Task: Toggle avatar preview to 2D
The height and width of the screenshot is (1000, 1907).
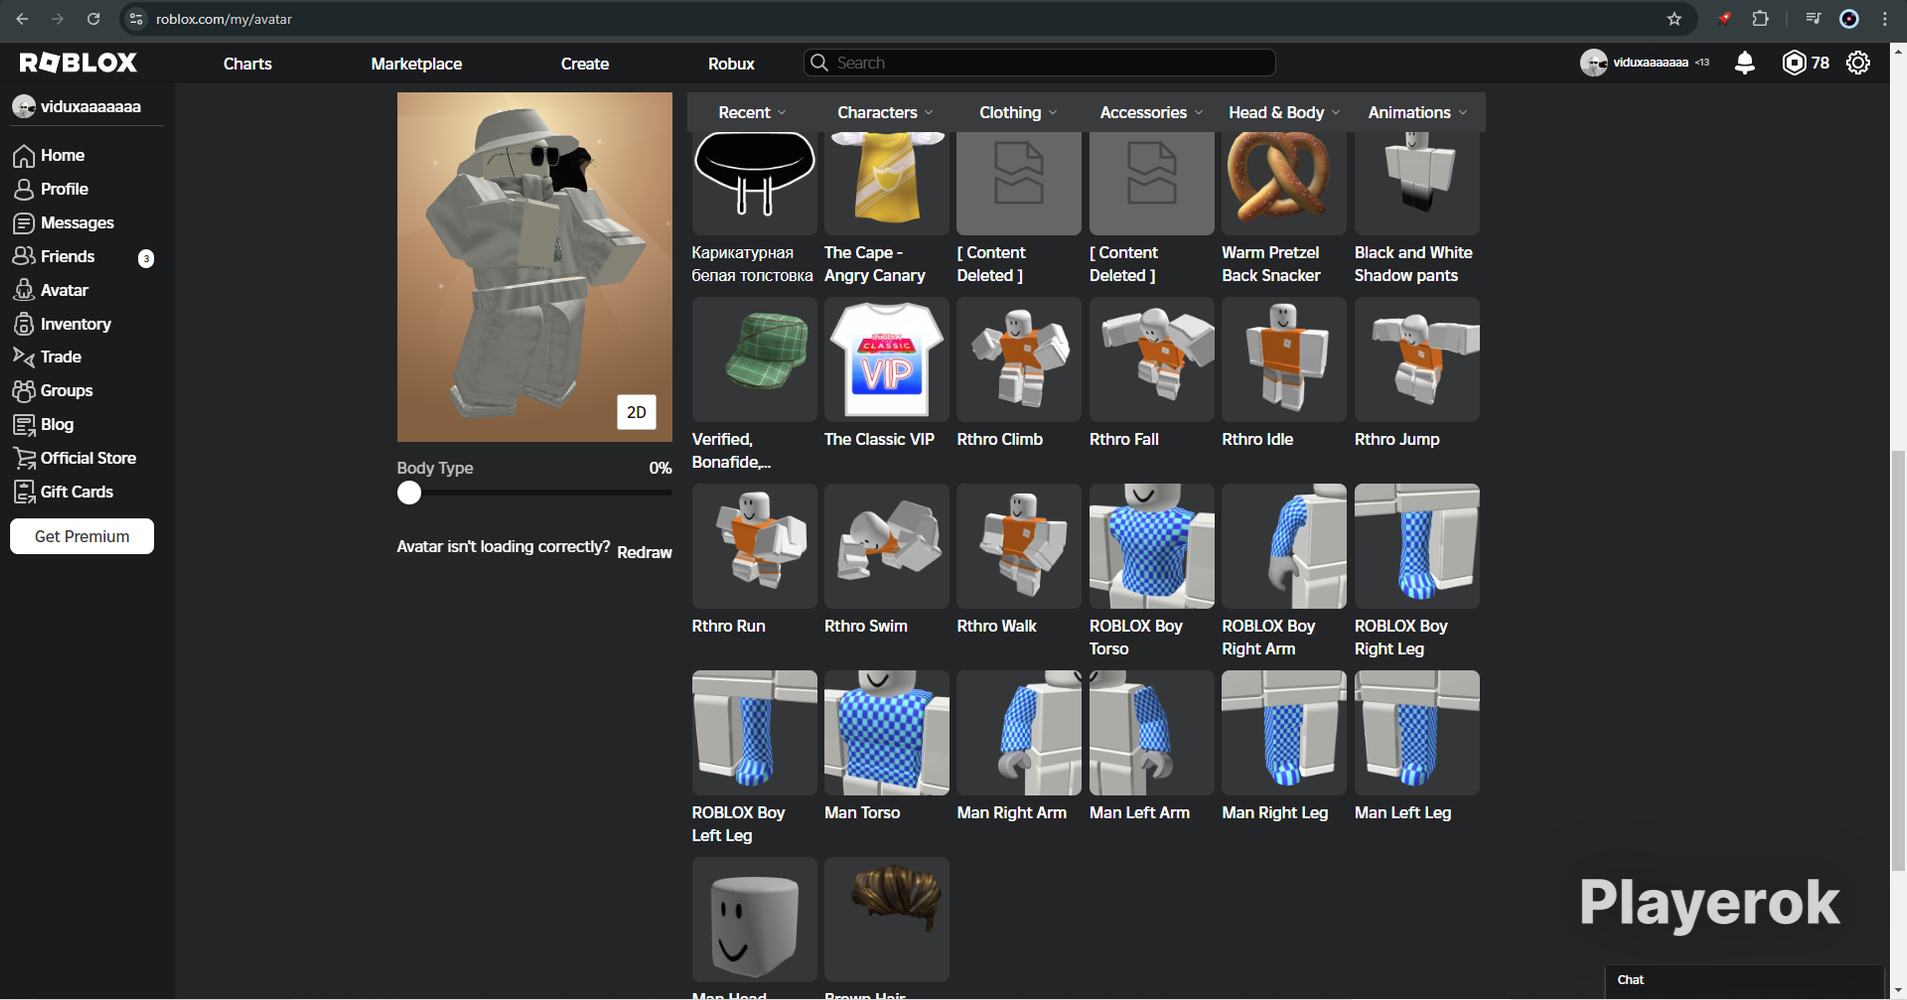Action: coord(637,412)
